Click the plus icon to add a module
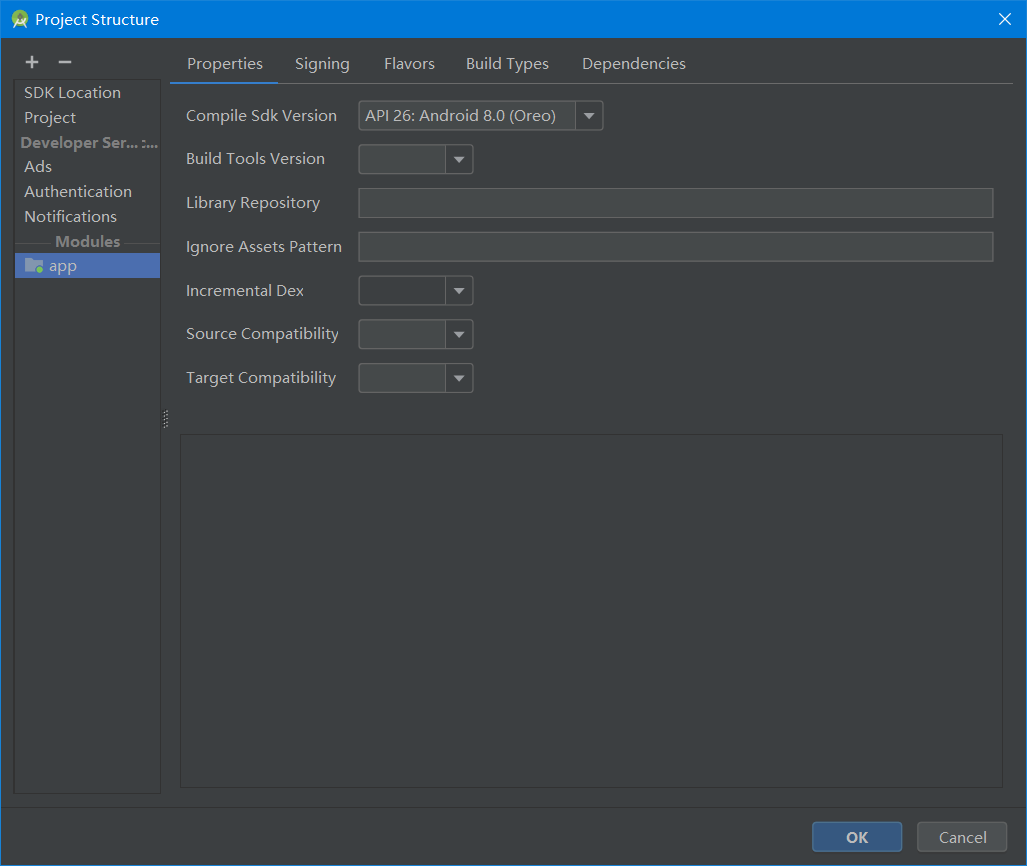Image resolution: width=1027 pixels, height=866 pixels. click(31, 61)
